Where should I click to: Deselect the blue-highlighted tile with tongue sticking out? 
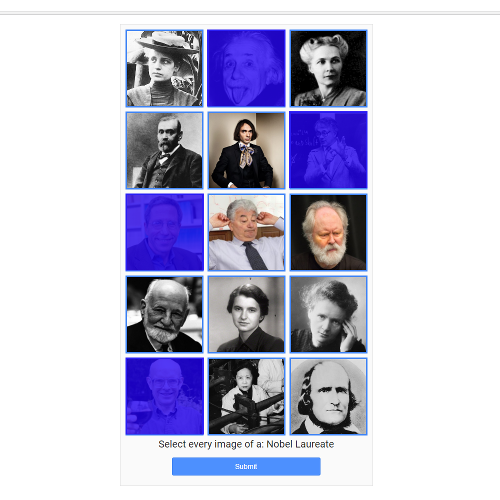click(246, 68)
